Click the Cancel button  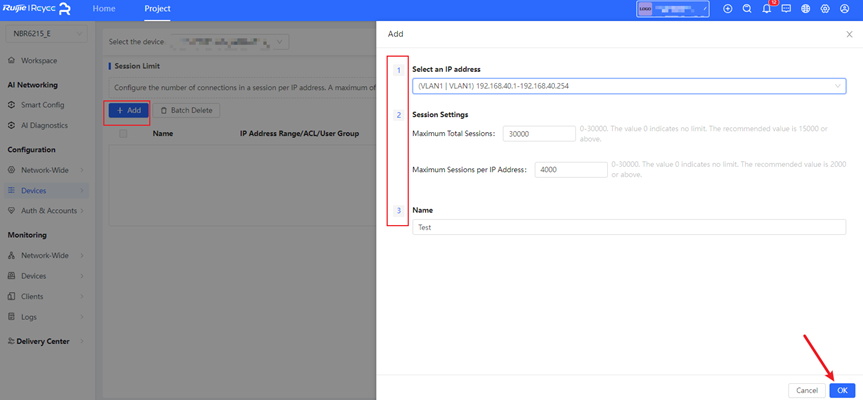806,390
